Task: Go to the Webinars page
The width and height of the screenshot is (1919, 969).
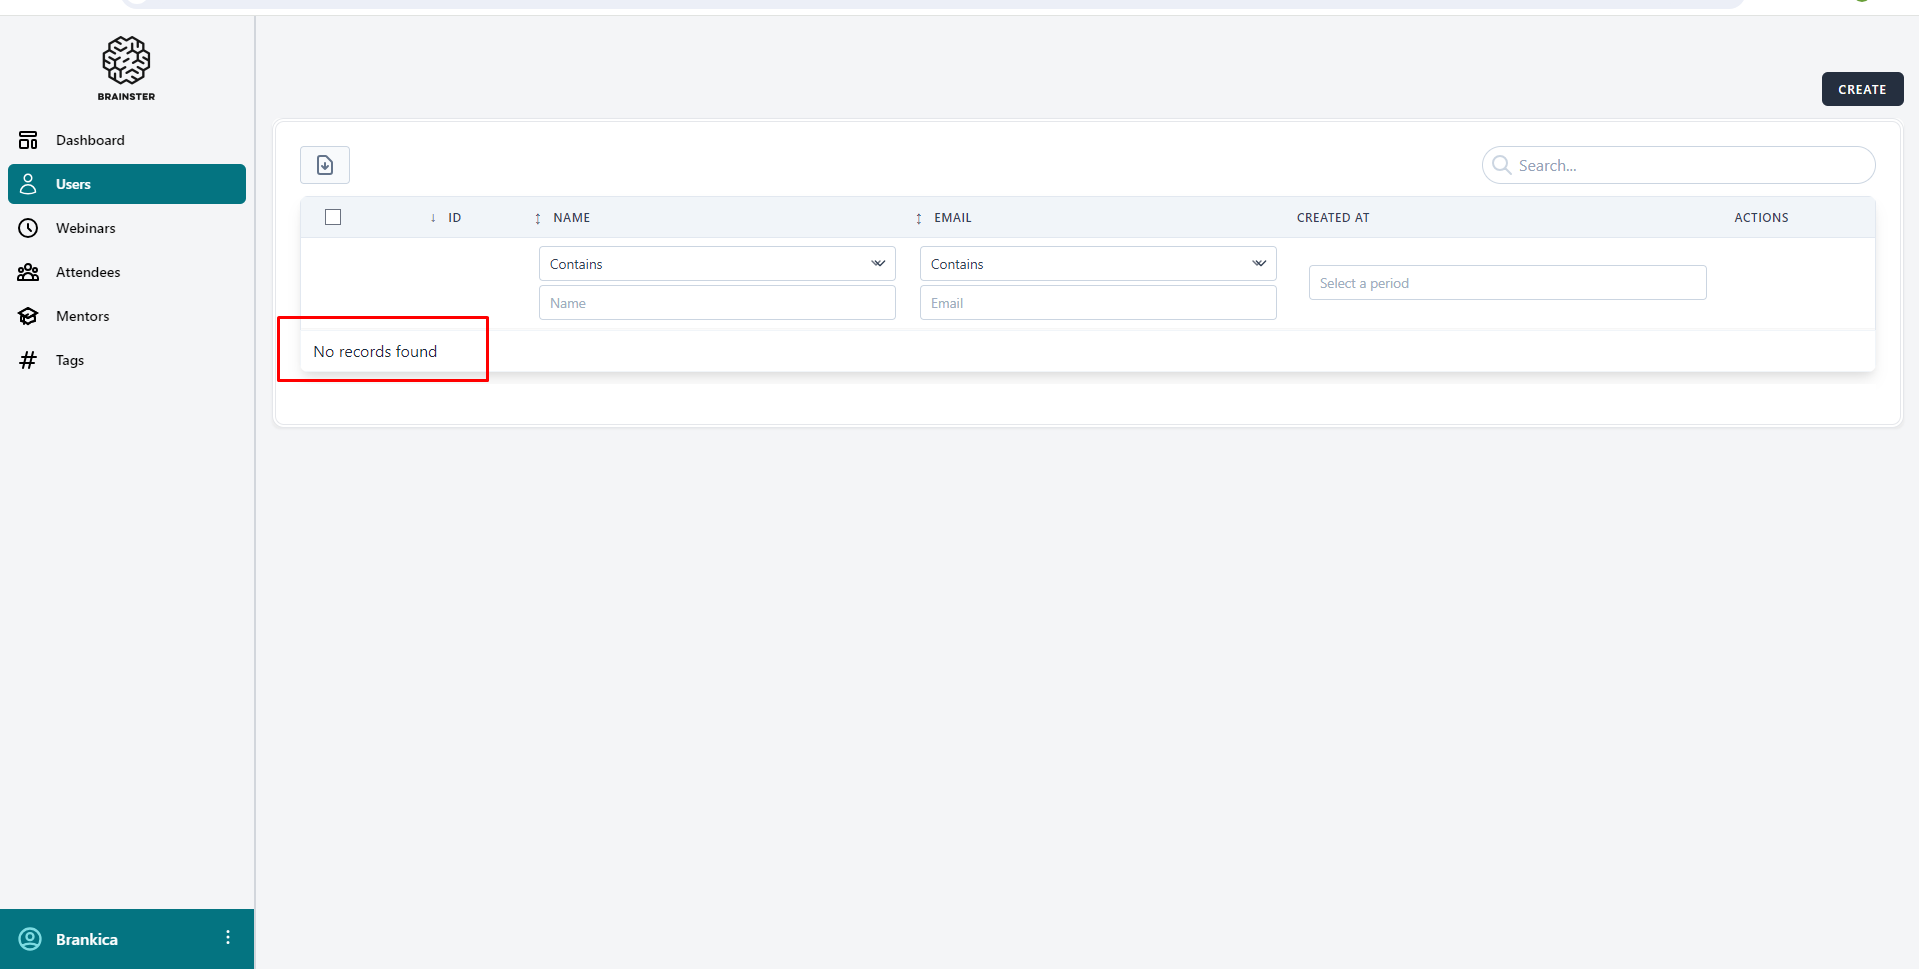Action: (x=86, y=228)
